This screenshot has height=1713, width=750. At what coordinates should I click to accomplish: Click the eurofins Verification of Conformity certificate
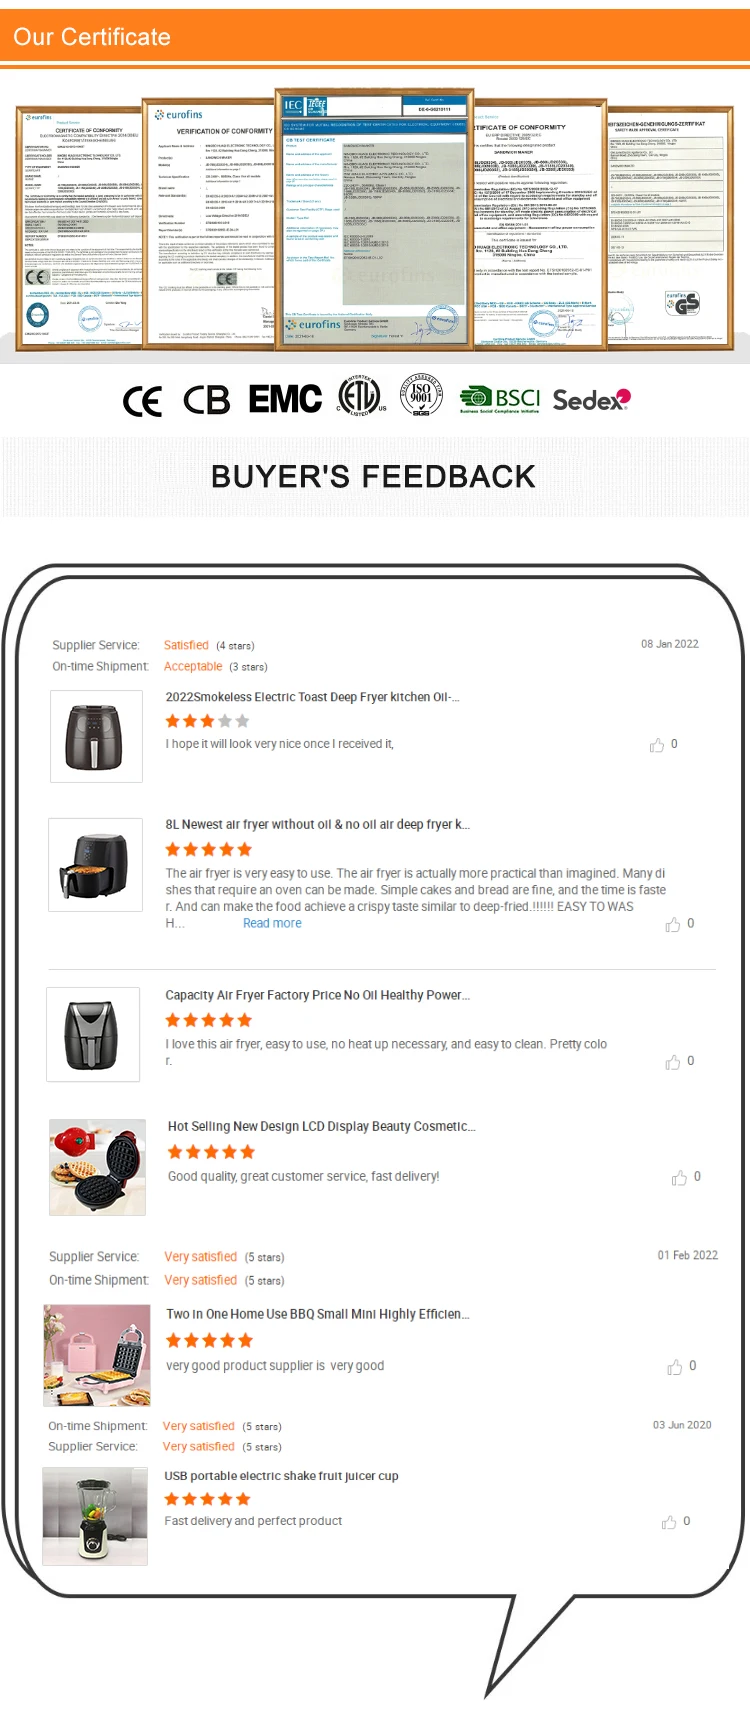(x=209, y=223)
